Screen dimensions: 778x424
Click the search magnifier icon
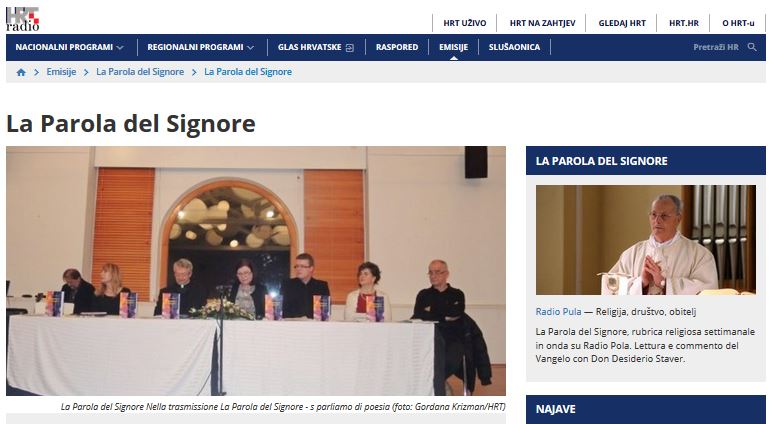752,47
